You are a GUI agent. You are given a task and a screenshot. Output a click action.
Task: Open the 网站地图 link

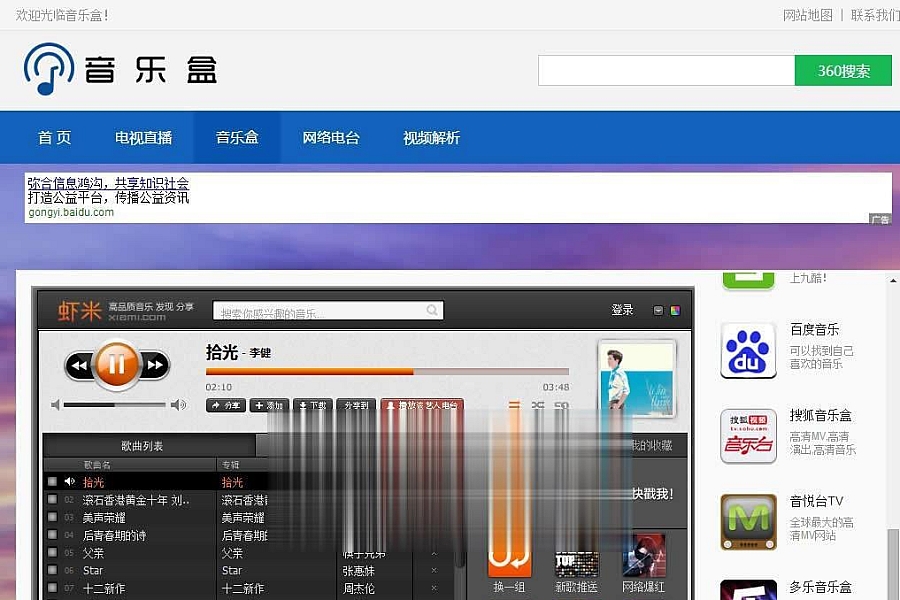(808, 16)
